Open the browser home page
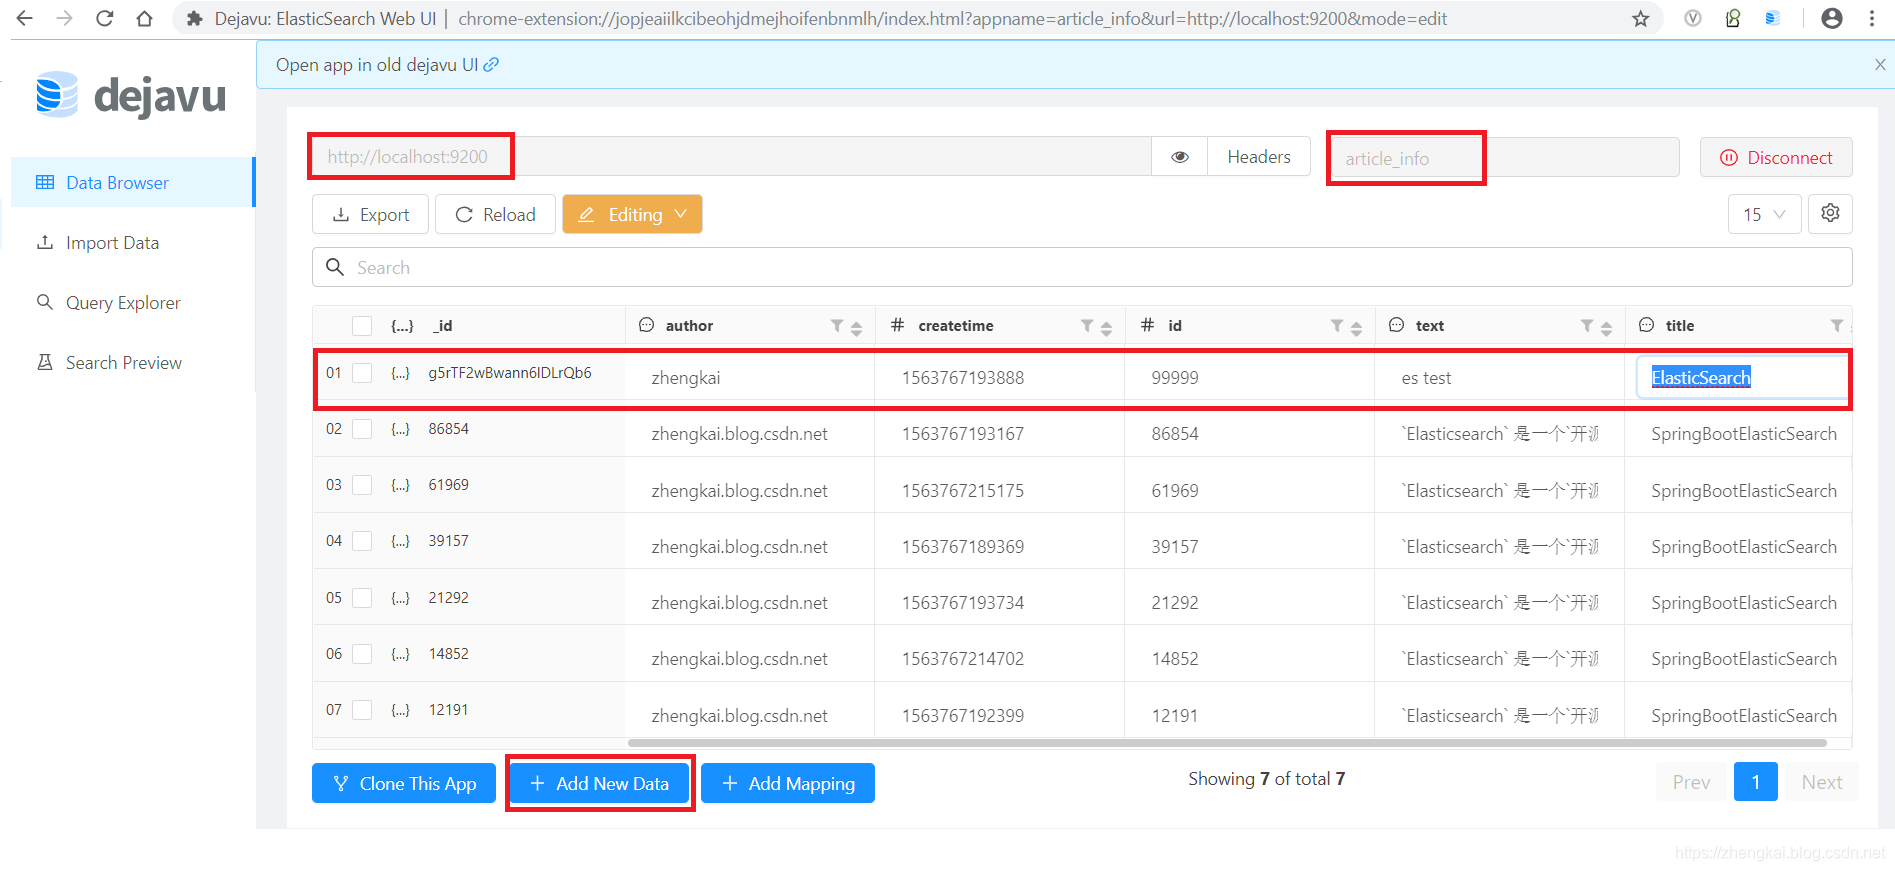 point(144,18)
